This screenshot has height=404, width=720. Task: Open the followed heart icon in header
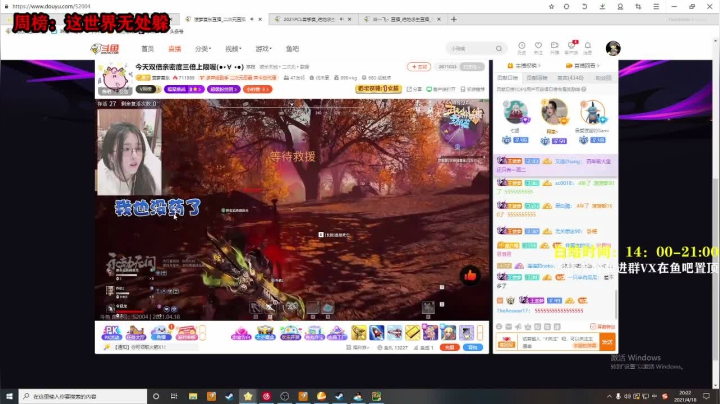click(538, 47)
